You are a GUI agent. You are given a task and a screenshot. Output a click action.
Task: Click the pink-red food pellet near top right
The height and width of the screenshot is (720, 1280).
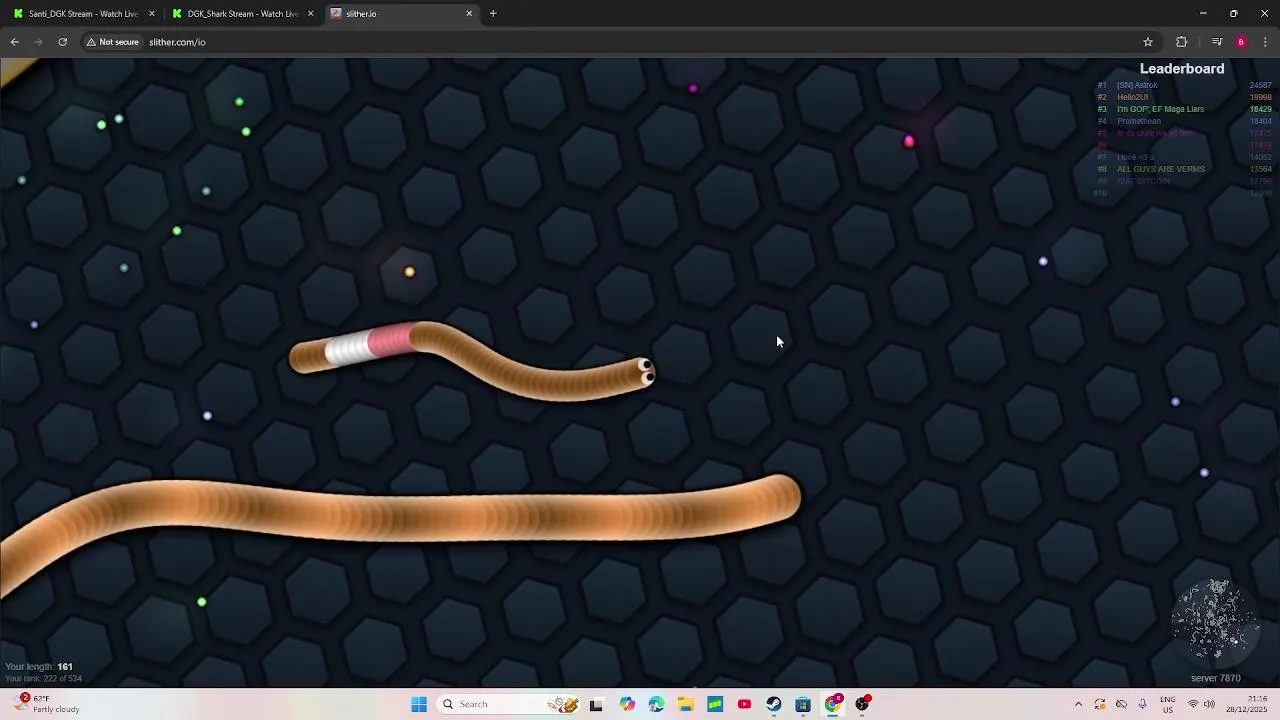pyautogui.click(x=909, y=141)
